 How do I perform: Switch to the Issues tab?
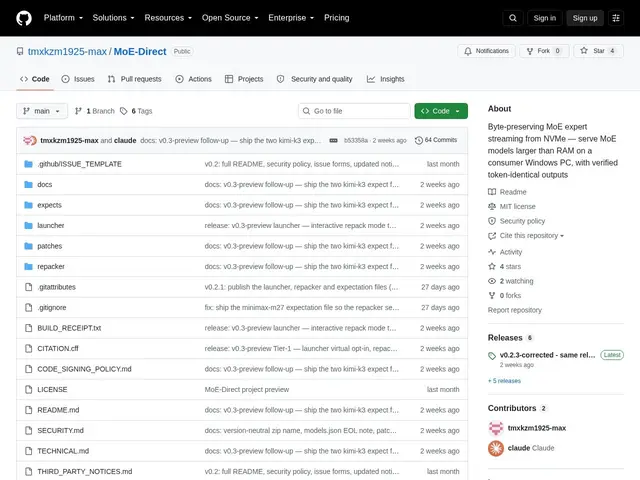point(78,79)
